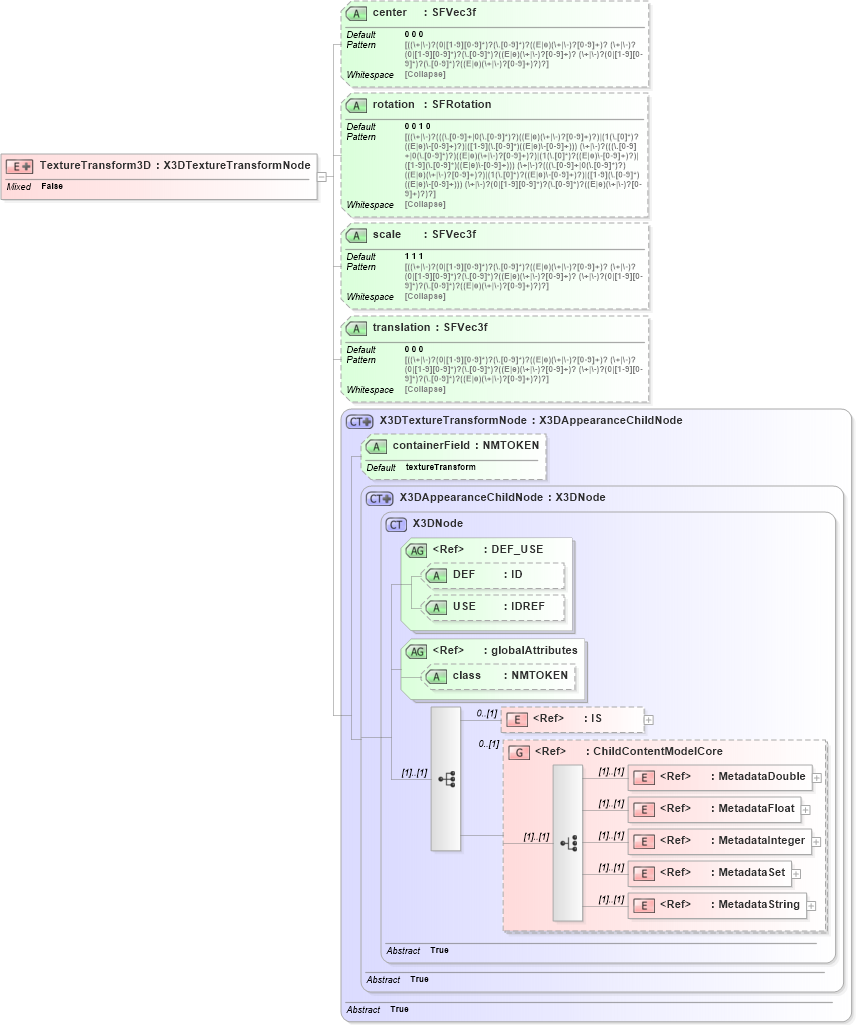Click the Whitespace '[Collapse]' value of translation

click(x=425, y=390)
